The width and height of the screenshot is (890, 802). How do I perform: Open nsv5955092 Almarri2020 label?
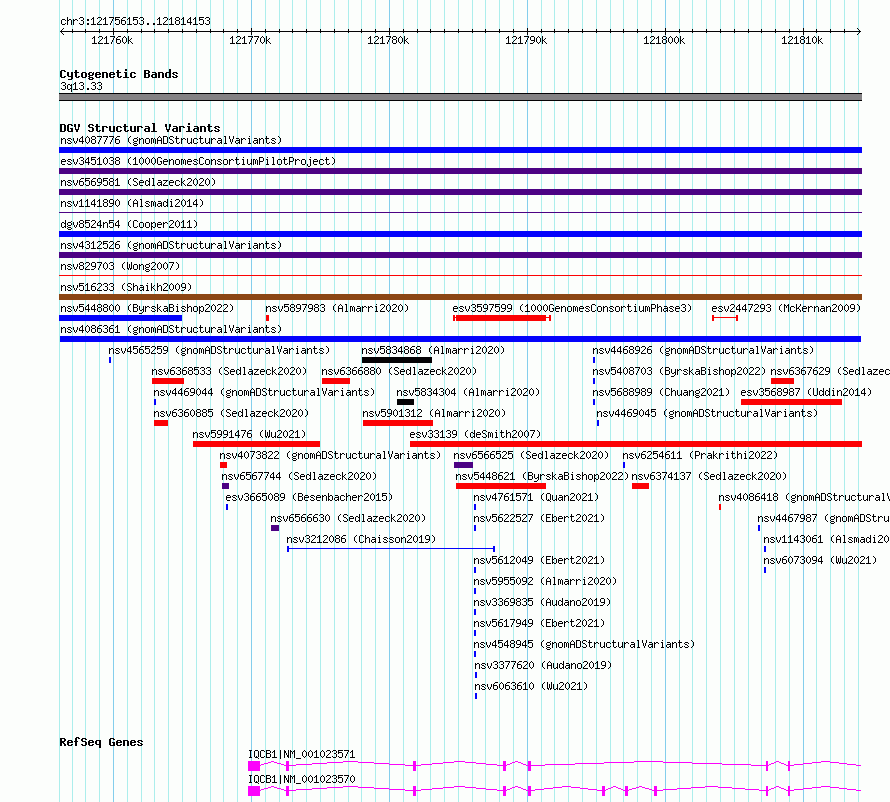(x=545, y=581)
